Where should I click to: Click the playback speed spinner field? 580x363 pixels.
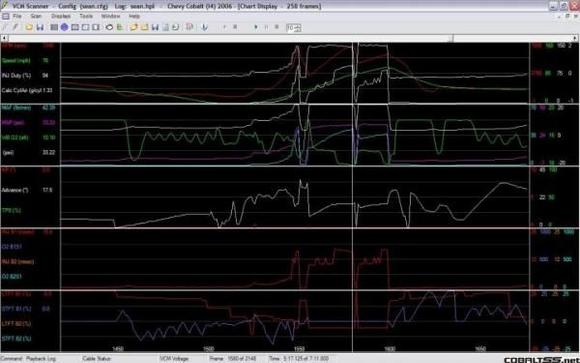[x=294, y=27]
